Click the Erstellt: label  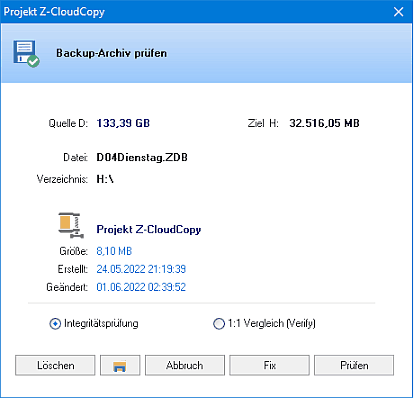(x=73, y=269)
